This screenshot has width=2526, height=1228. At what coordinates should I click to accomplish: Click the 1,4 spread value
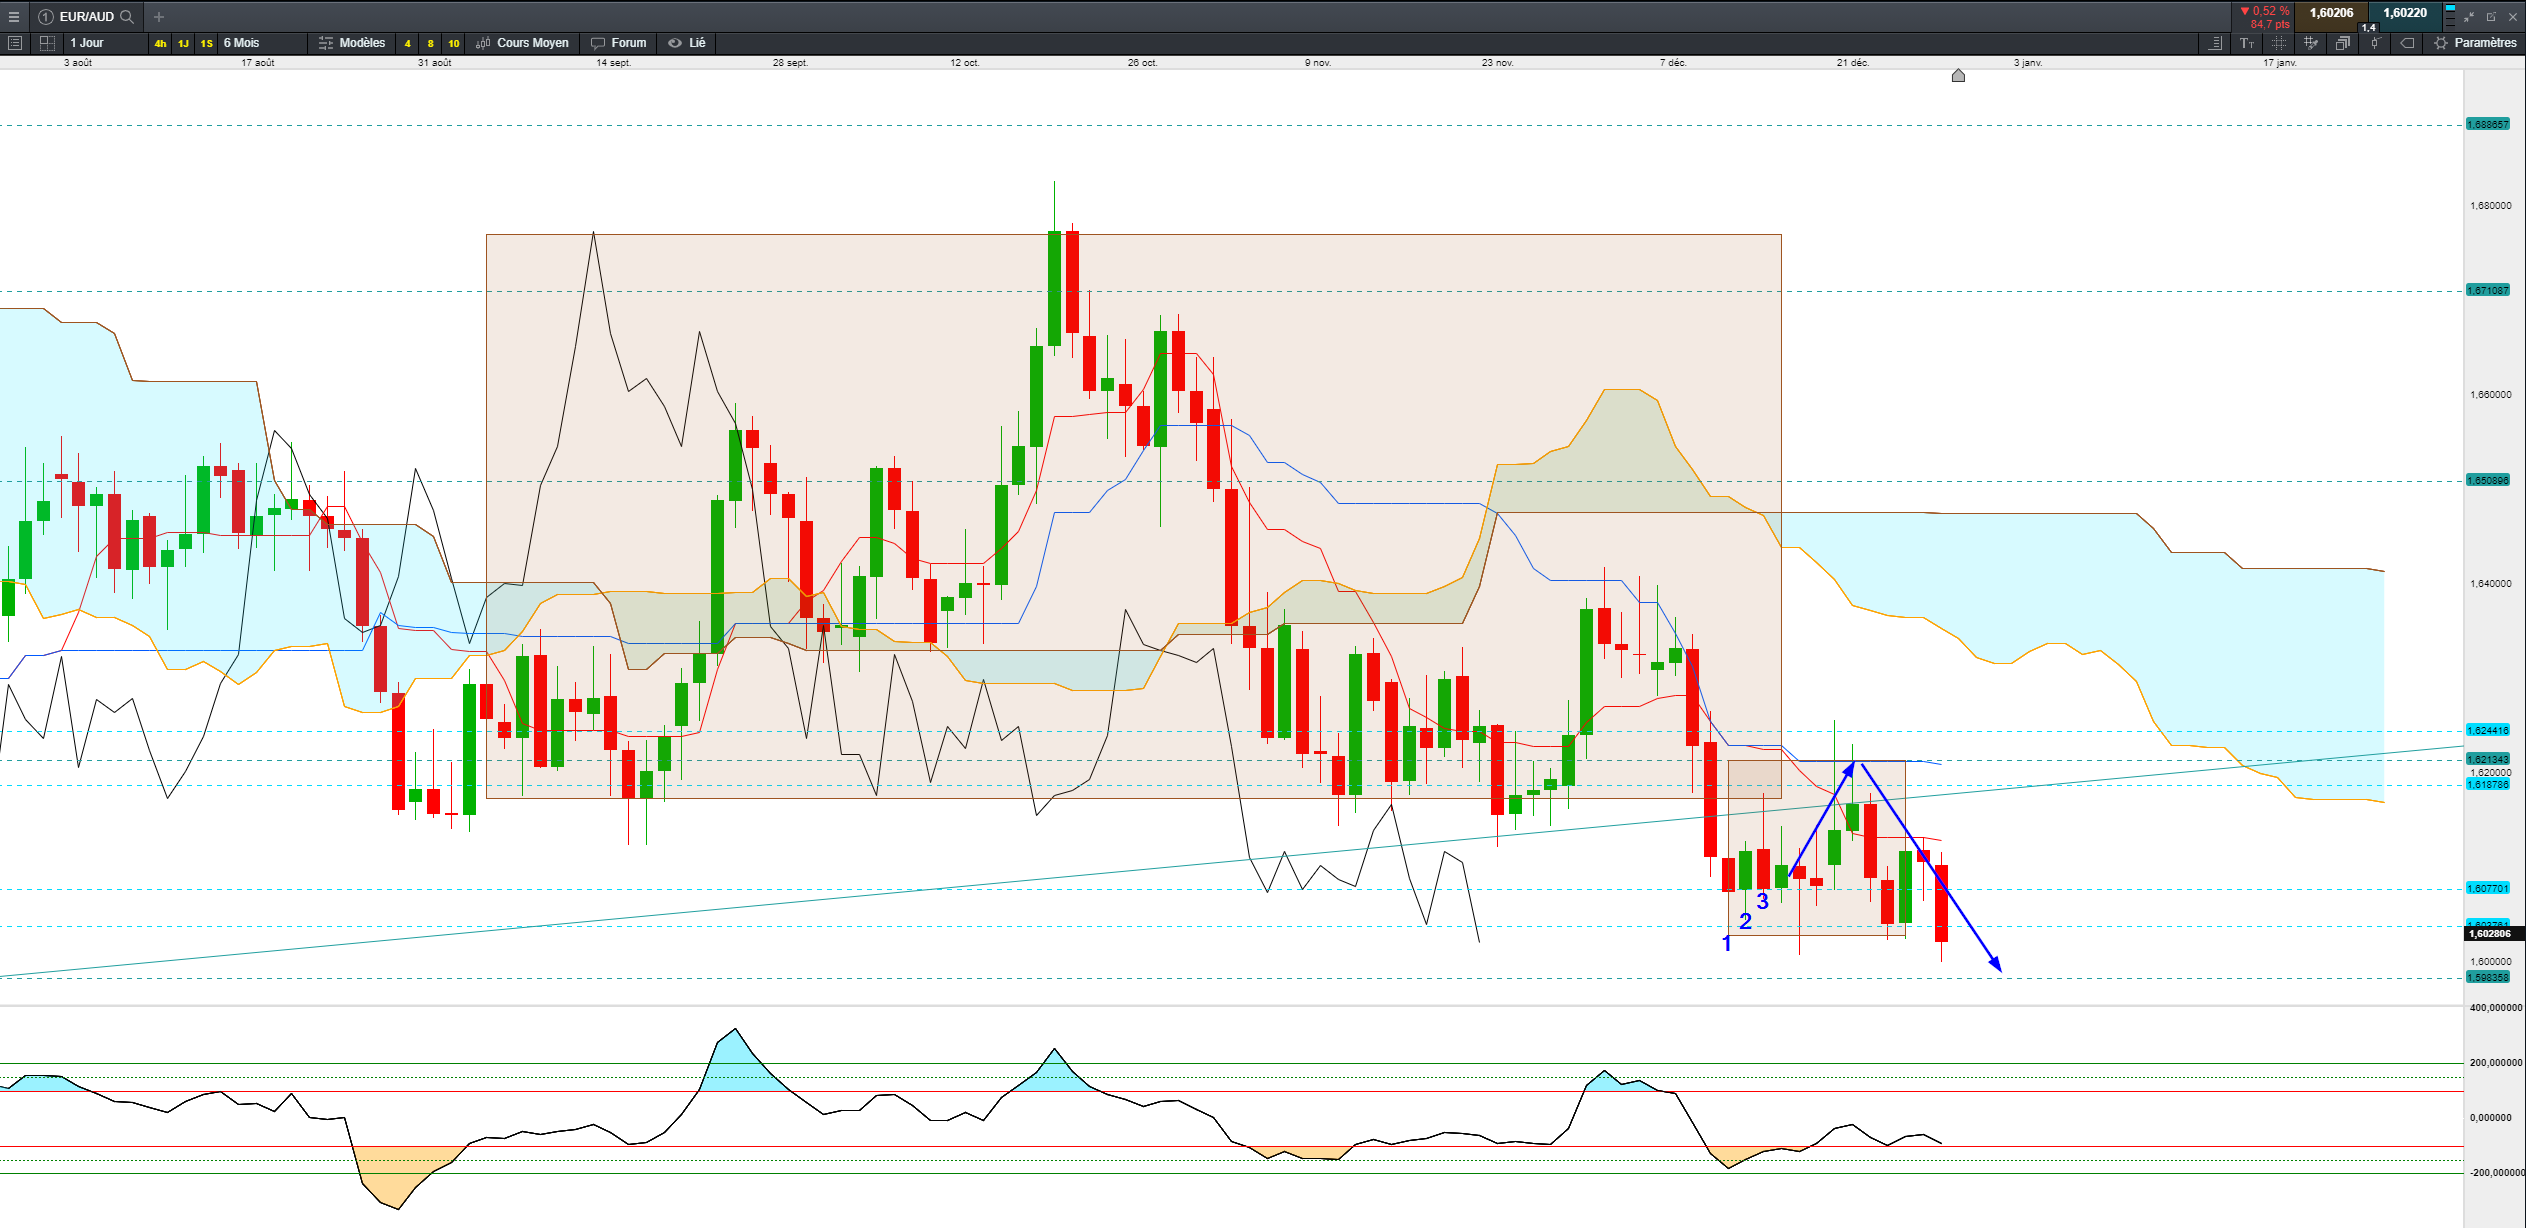pyautogui.click(x=2368, y=28)
